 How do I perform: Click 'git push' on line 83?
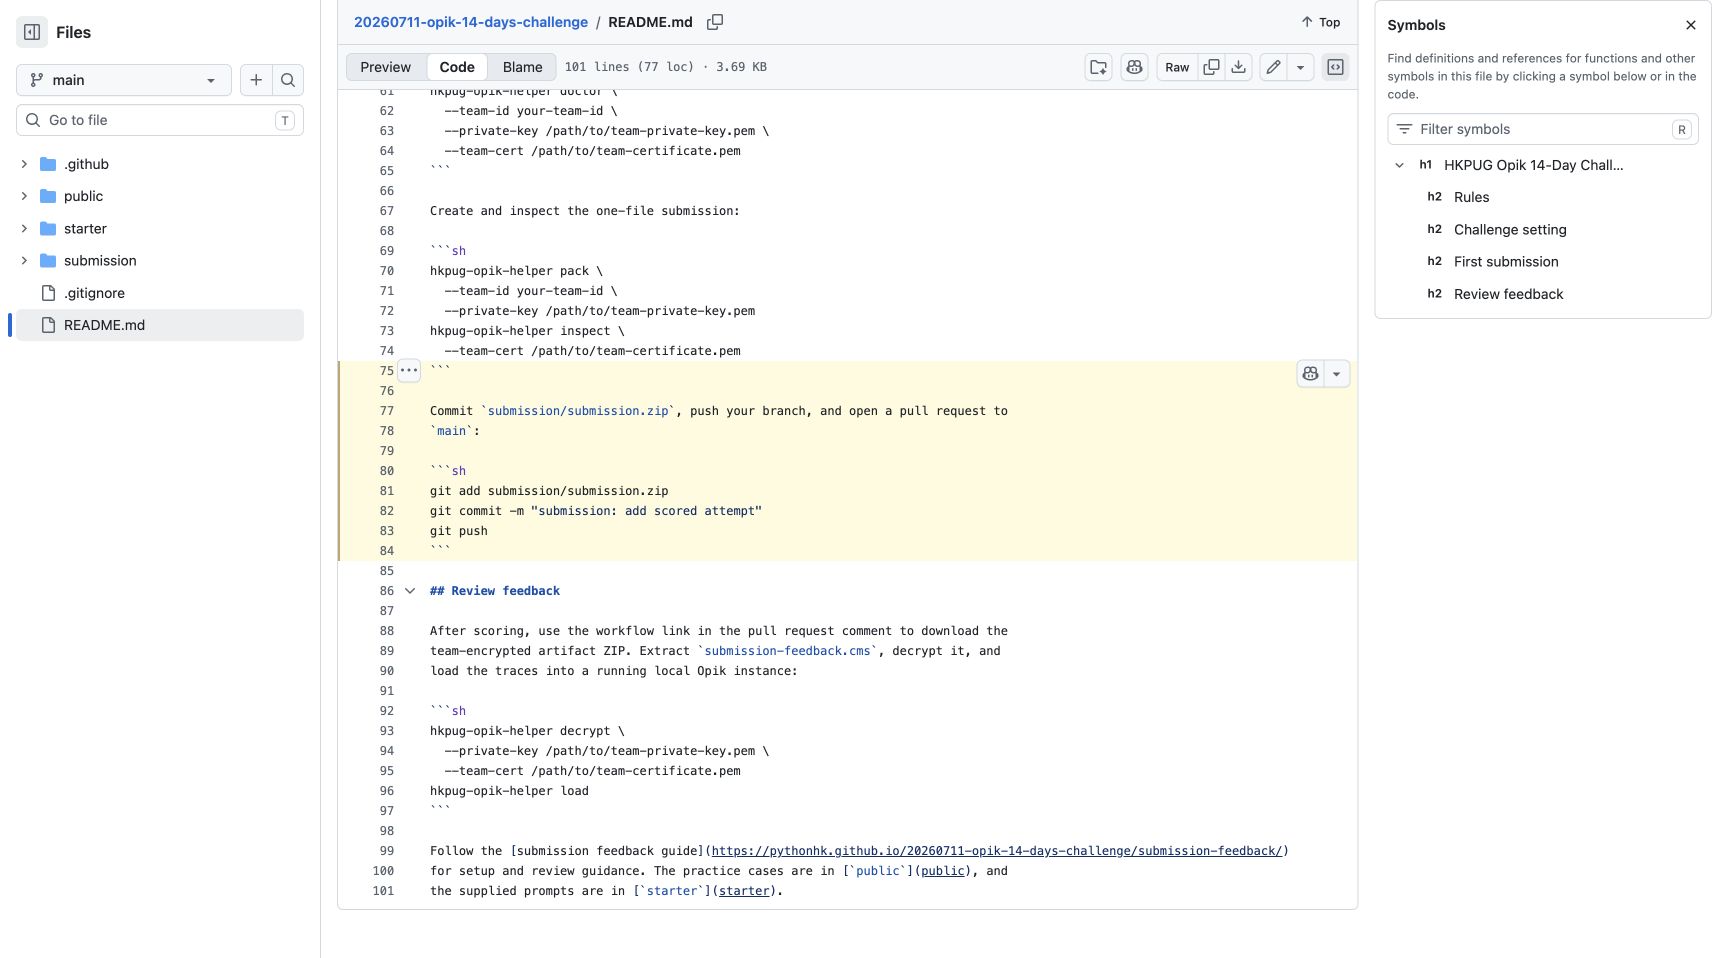tap(459, 531)
